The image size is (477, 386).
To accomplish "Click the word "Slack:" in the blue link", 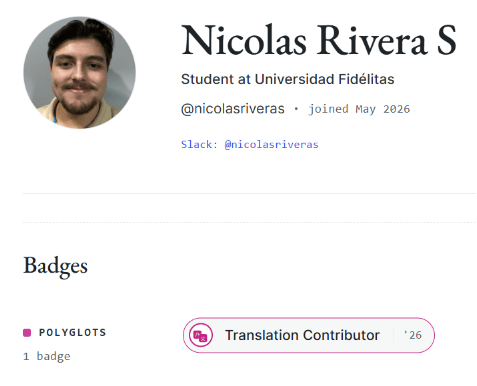I will [x=199, y=144].
